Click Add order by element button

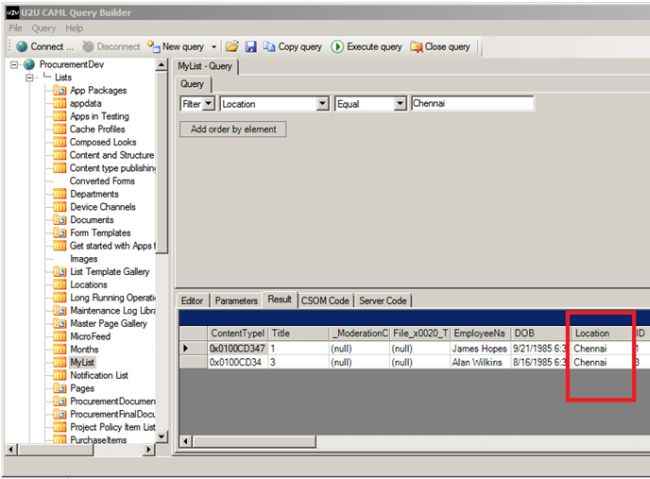[233, 129]
